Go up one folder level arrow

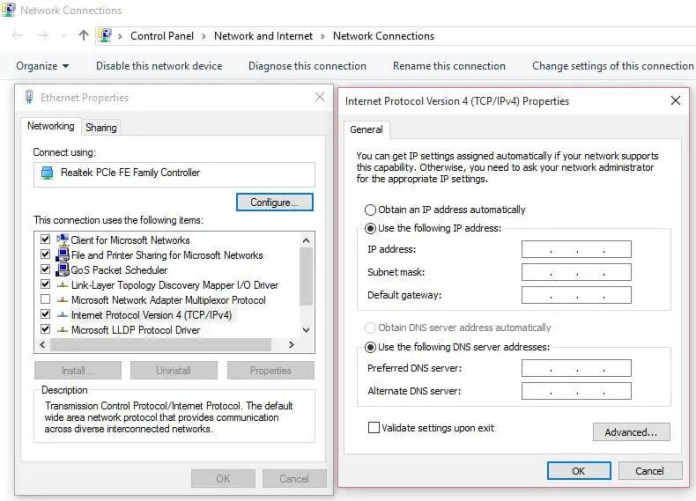click(x=83, y=36)
